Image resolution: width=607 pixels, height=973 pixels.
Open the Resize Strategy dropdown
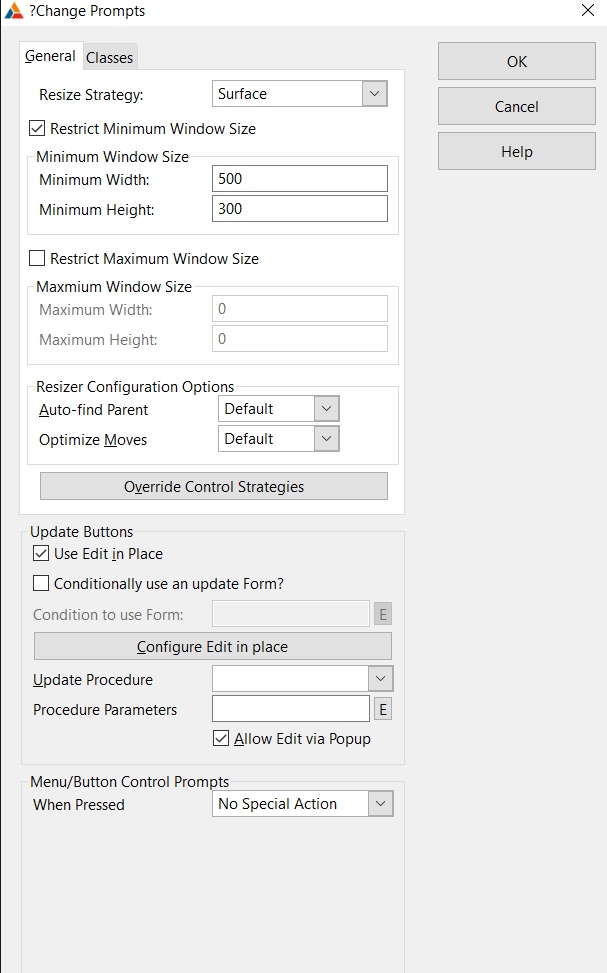[375, 94]
